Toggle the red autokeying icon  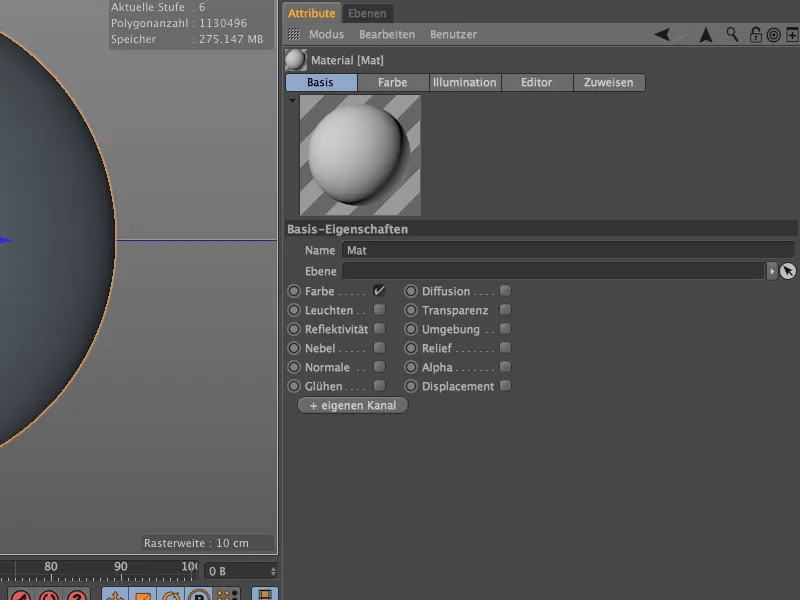49,595
